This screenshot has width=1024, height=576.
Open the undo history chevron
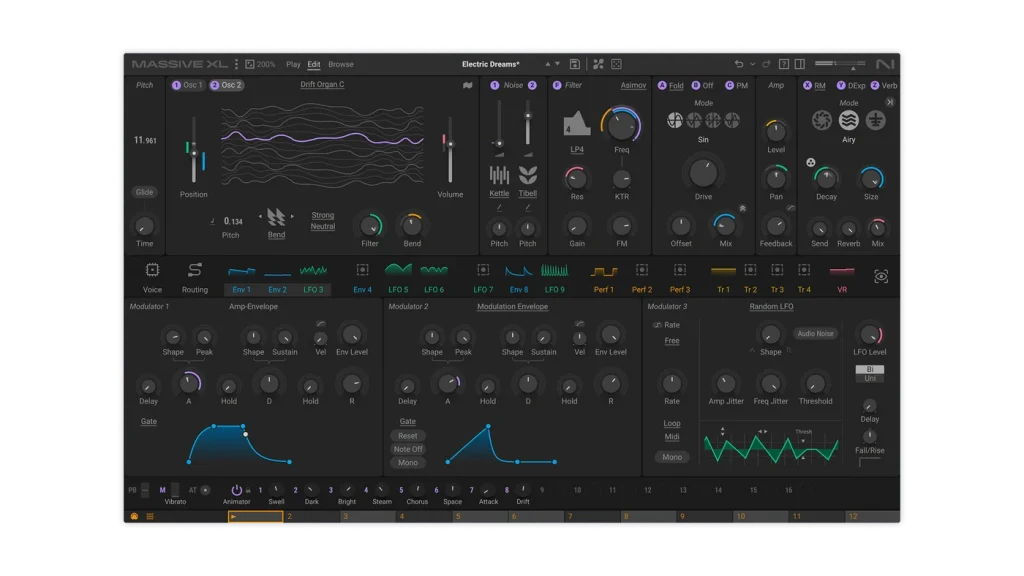752,64
